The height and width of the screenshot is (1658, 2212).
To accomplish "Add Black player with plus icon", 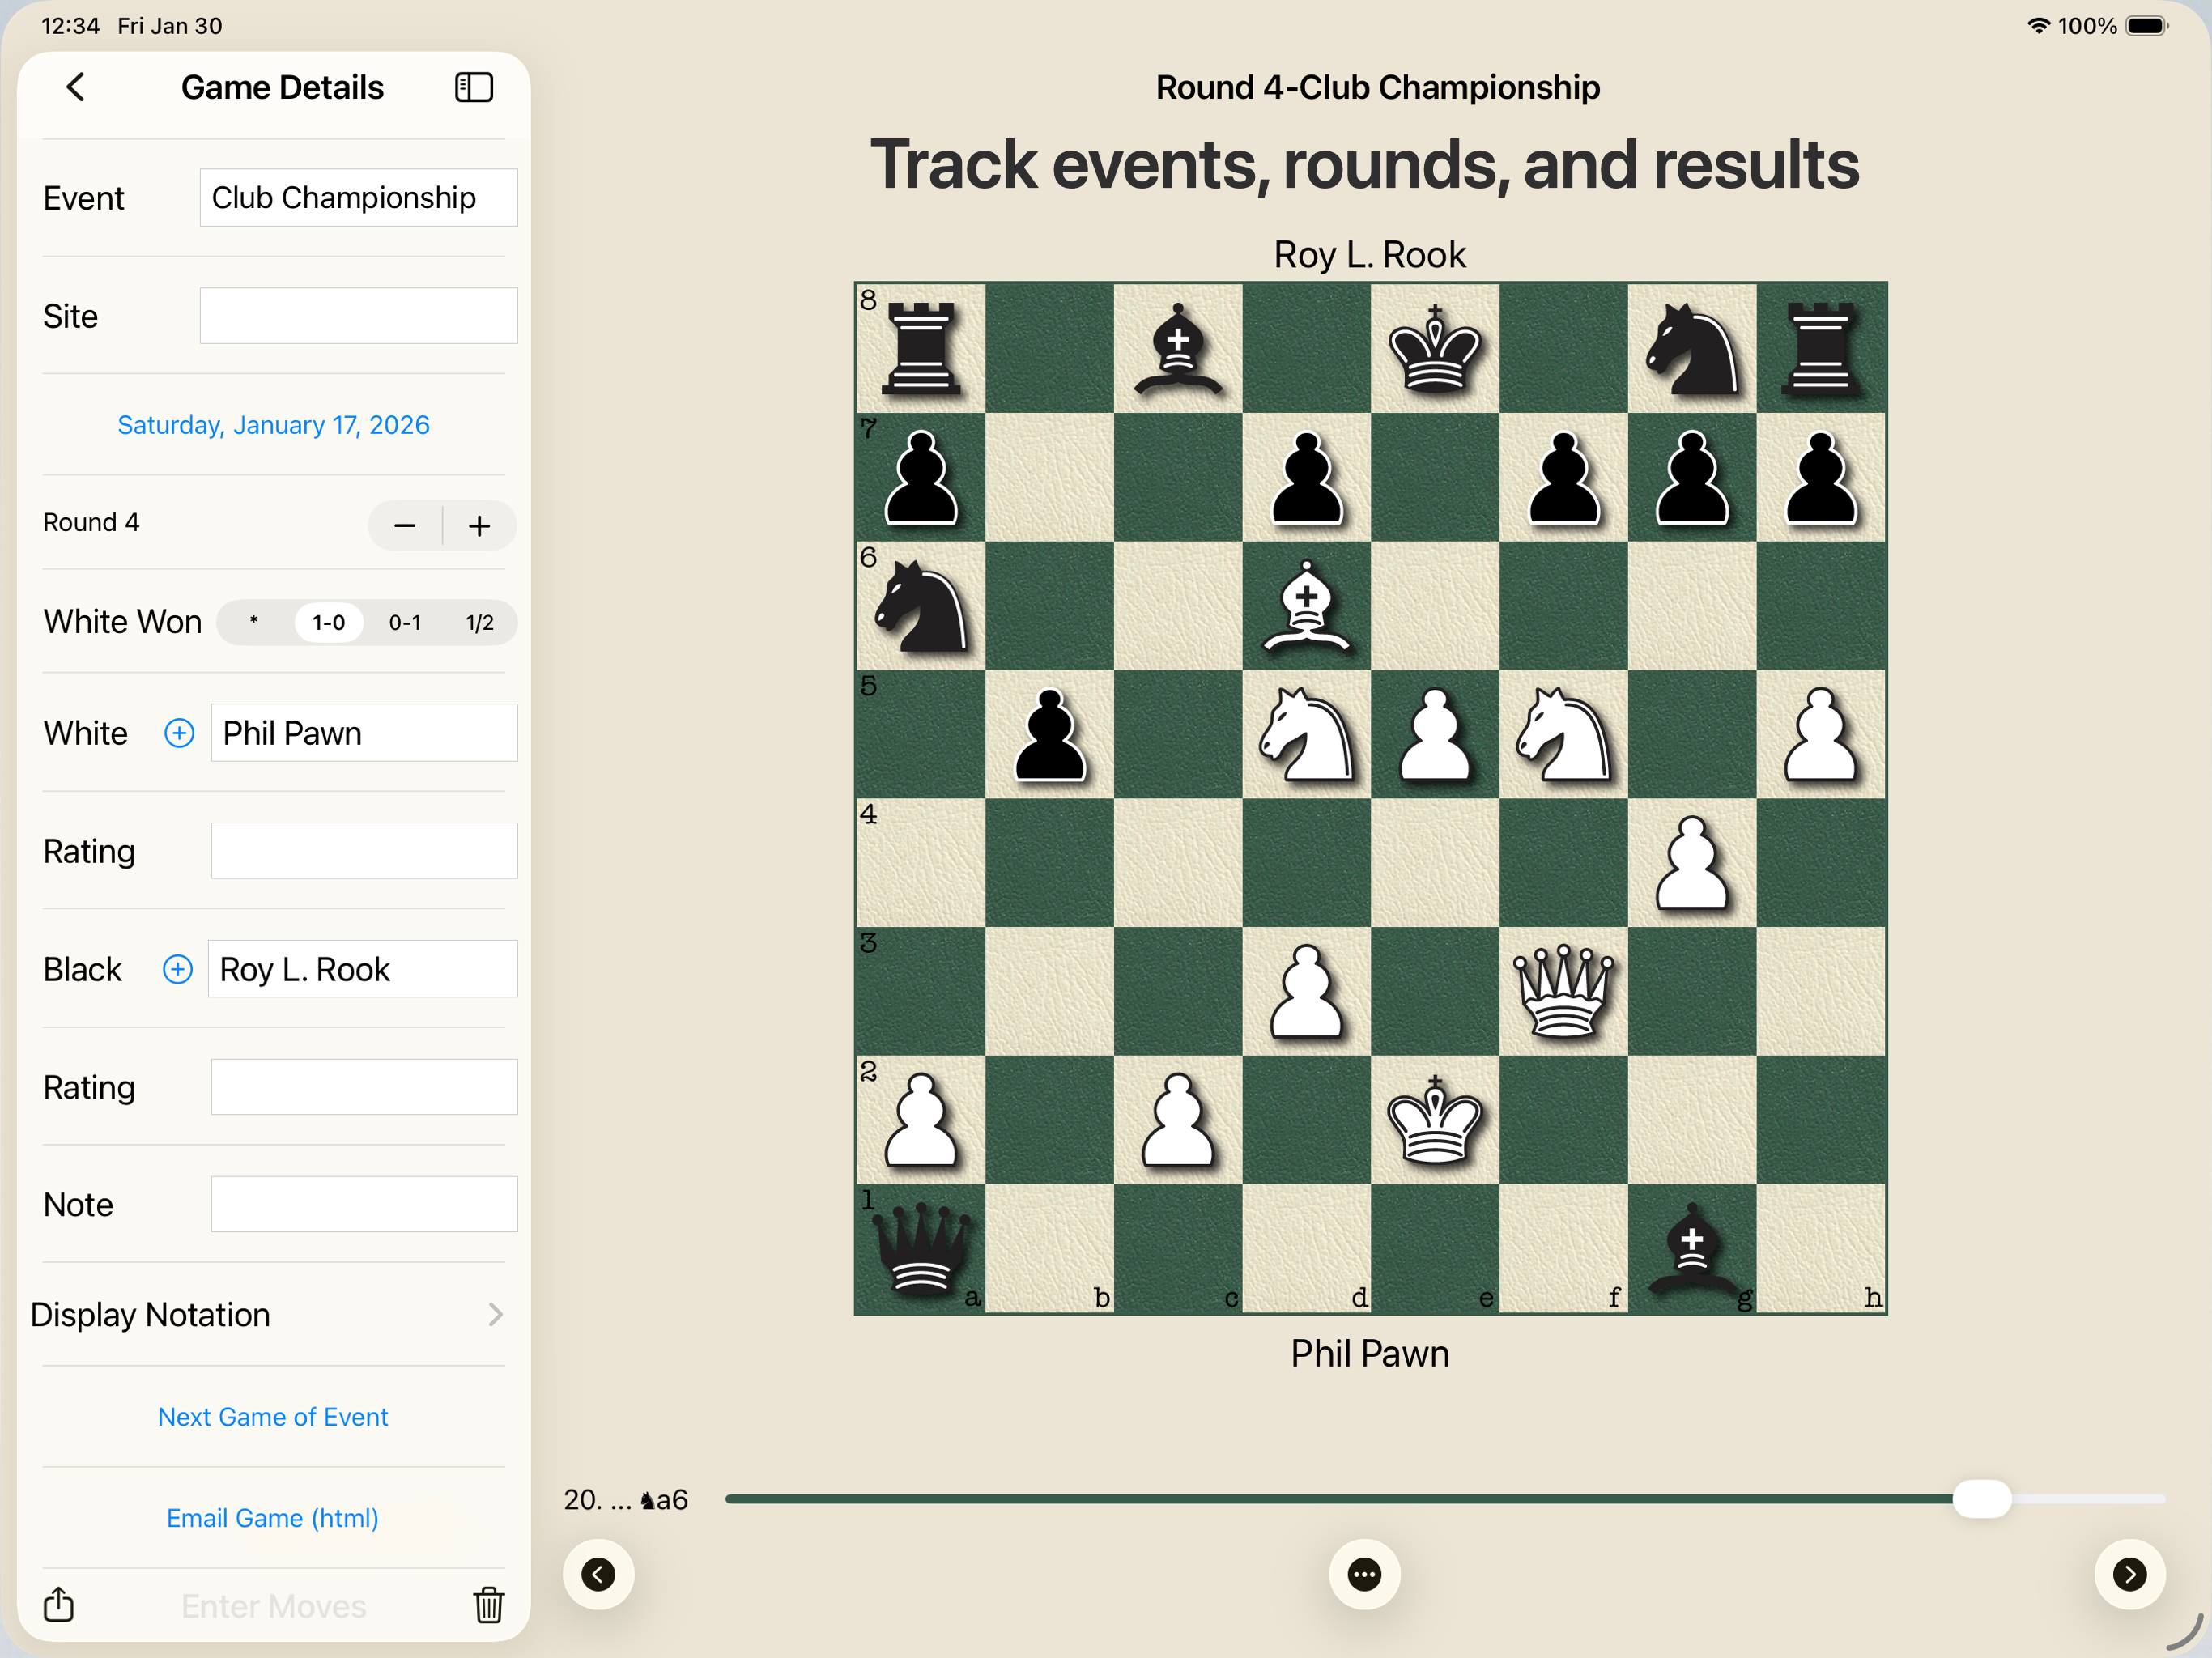I will (178, 969).
